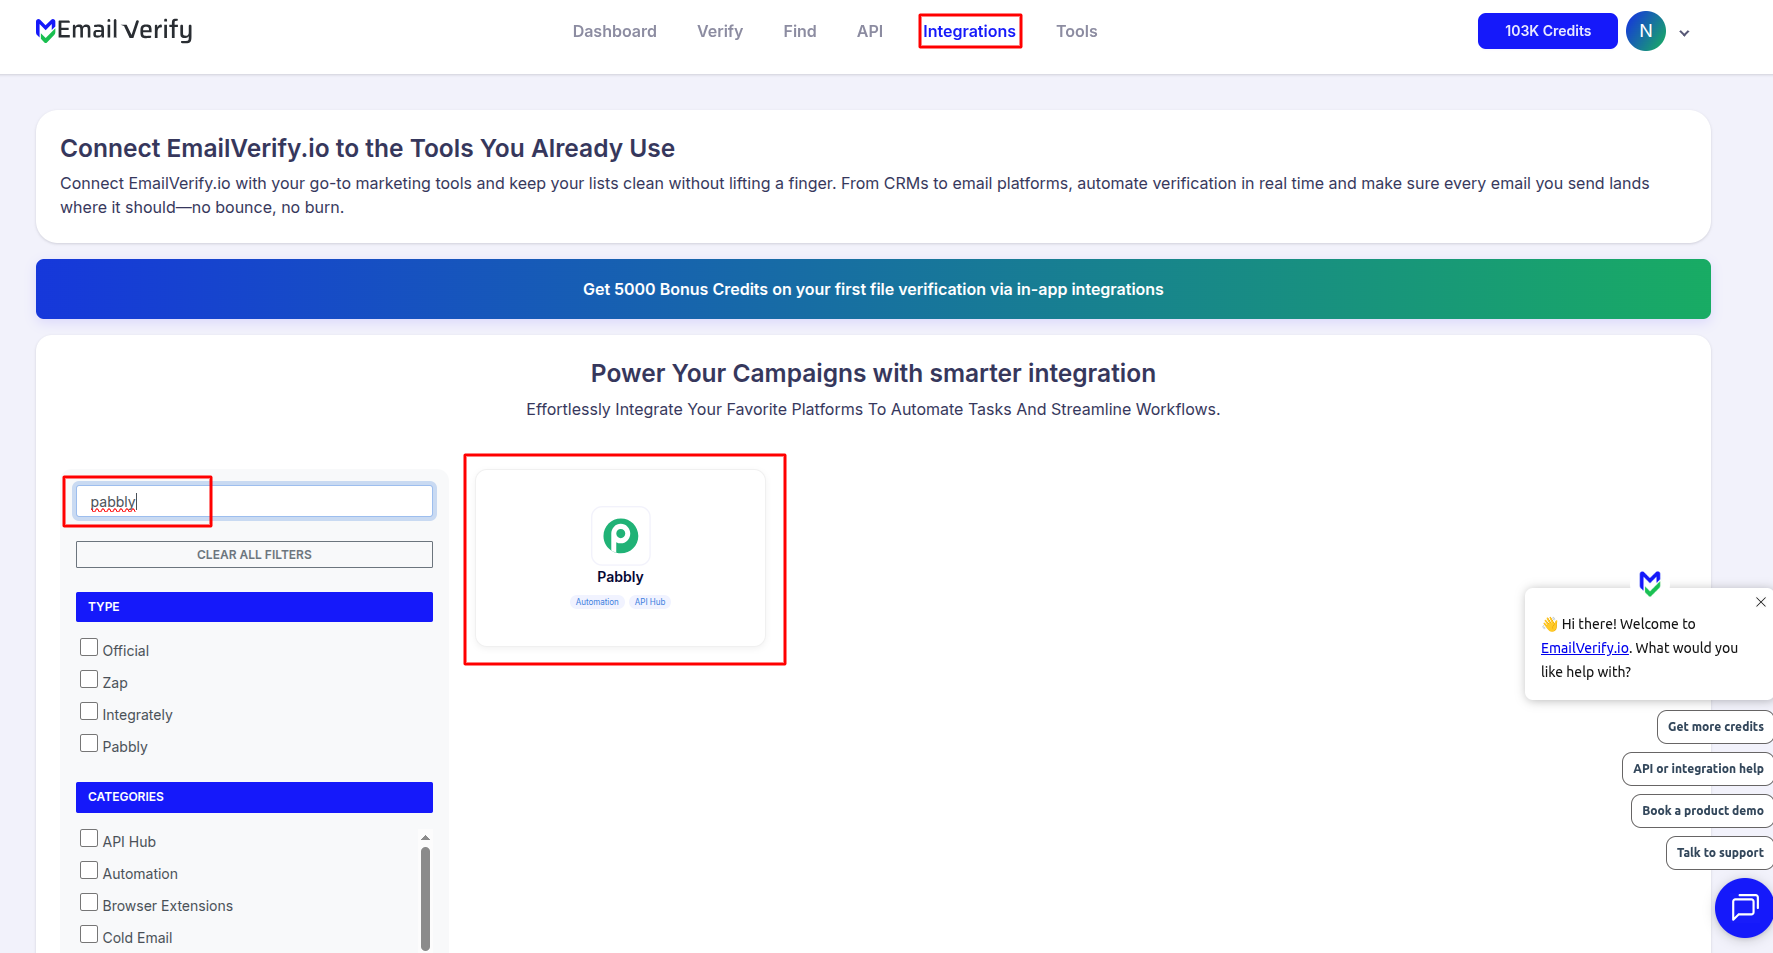The image size is (1773, 953).
Task: Enable the Pabbly type checkbox
Action: 89,744
